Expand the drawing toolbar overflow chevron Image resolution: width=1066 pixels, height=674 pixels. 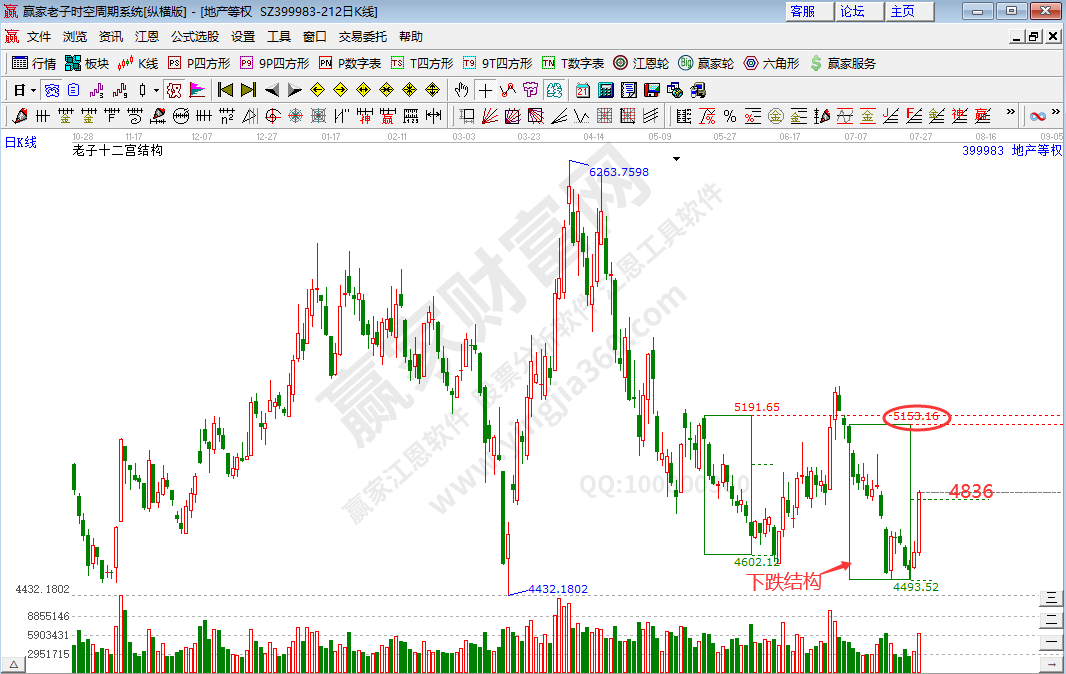coord(1010,114)
